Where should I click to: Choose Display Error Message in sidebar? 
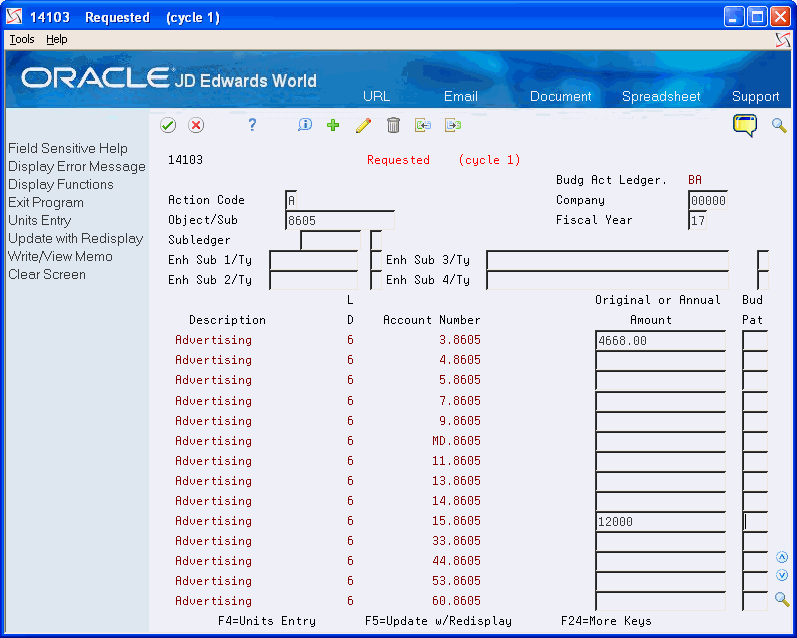tap(77, 167)
